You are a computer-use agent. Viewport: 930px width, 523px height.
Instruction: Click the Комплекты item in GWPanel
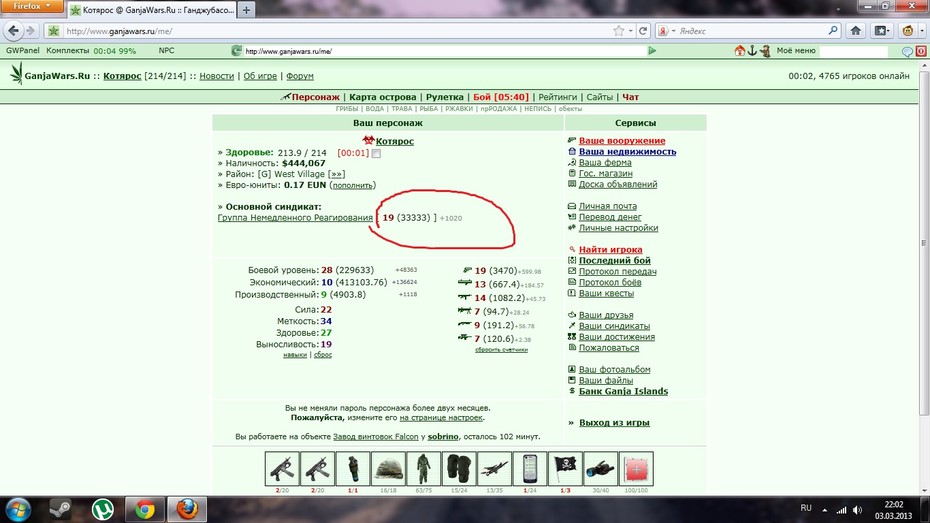click(68, 51)
